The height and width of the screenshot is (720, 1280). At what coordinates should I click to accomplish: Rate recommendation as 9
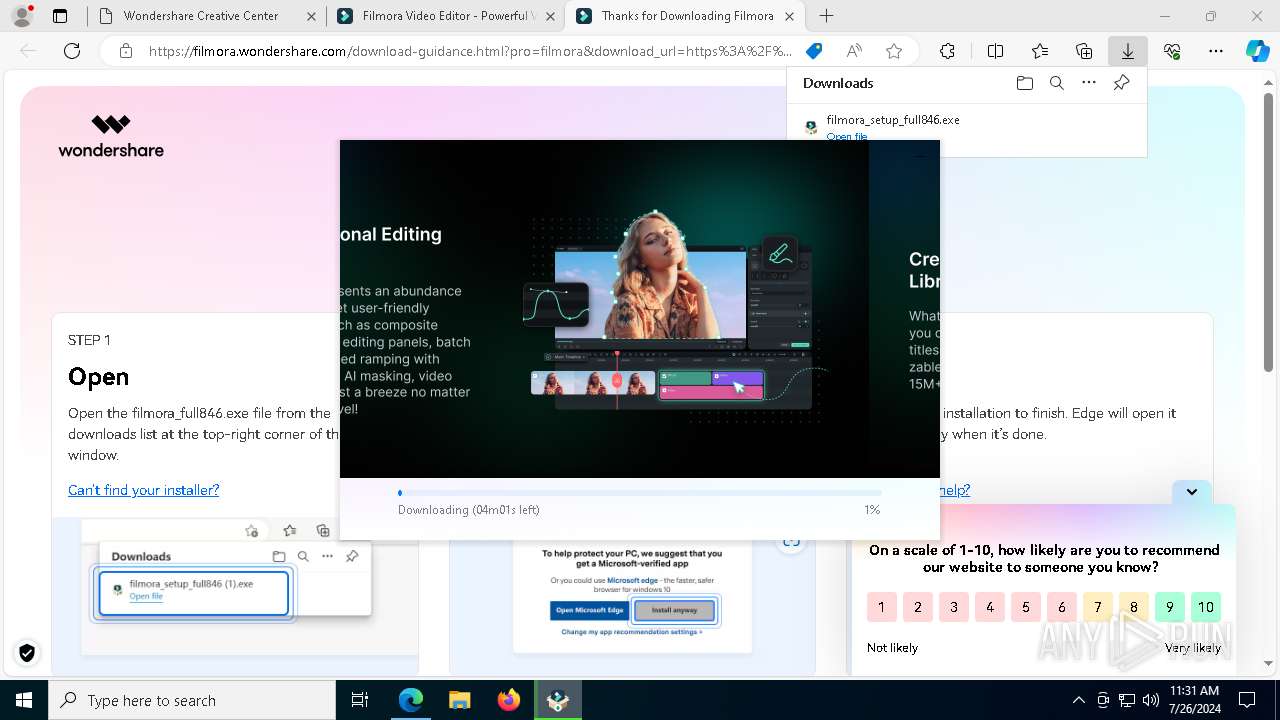point(1170,607)
